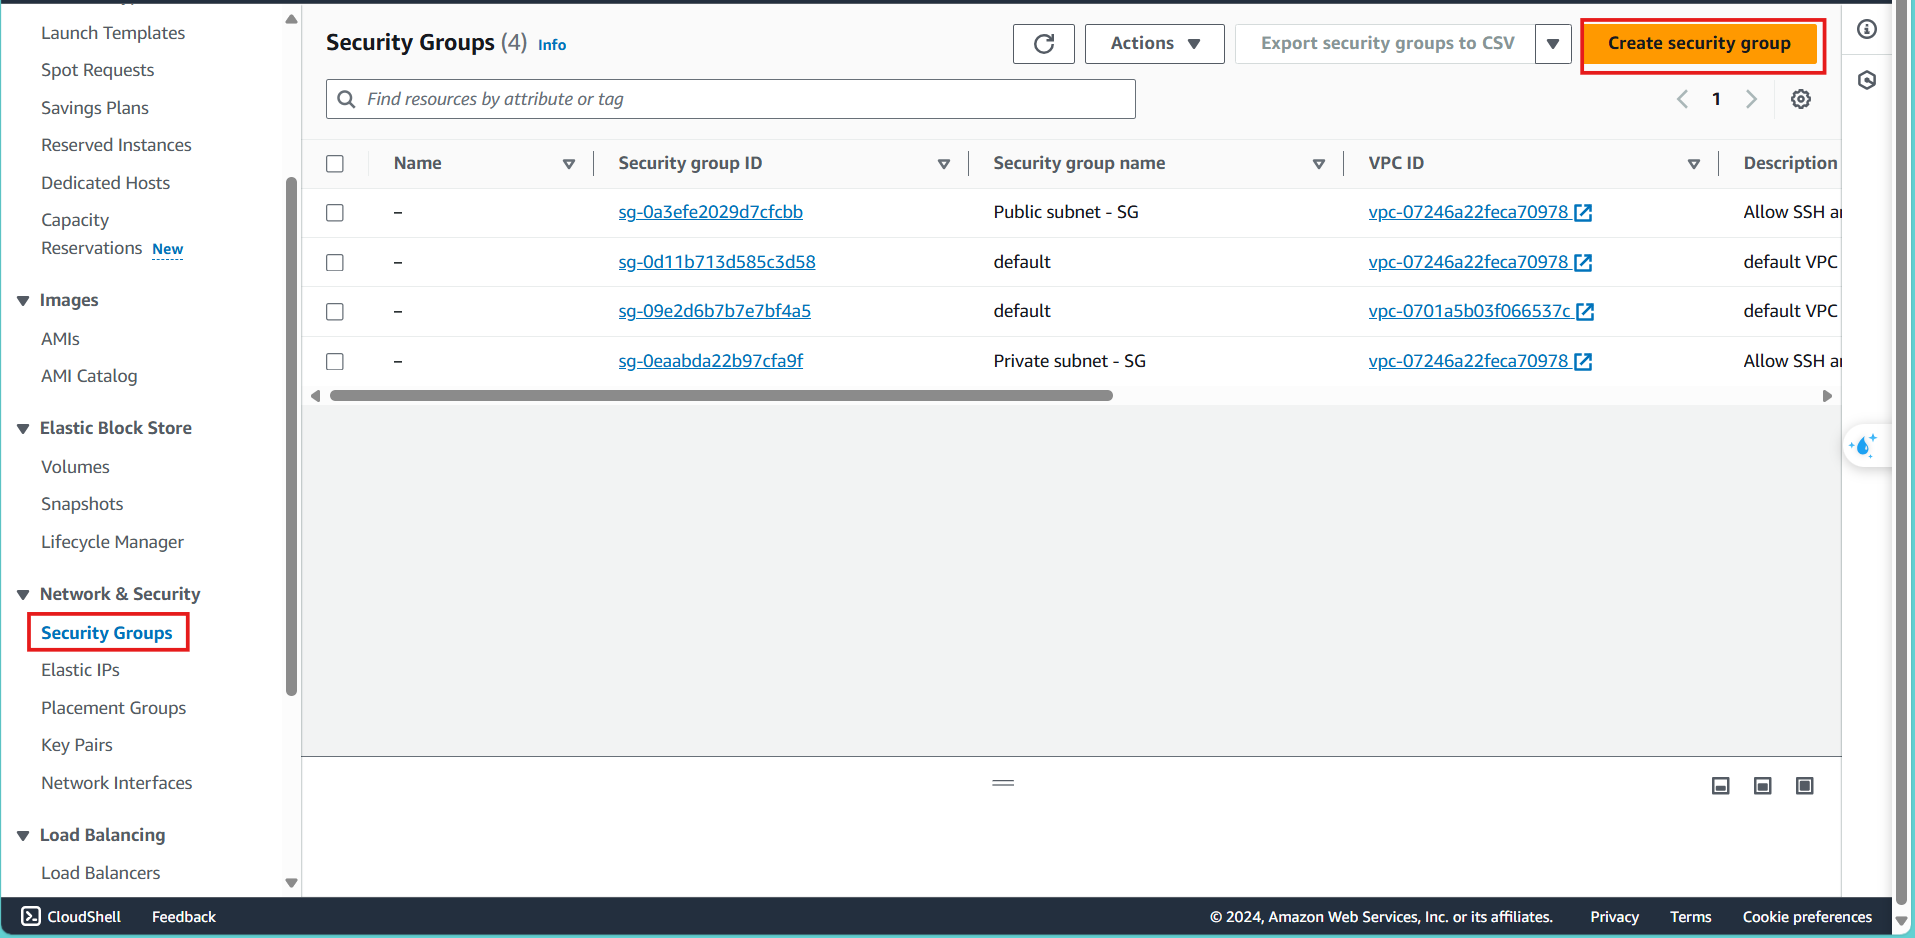Click the table horizontal scrollbar
1915x938 pixels.
[x=721, y=396]
